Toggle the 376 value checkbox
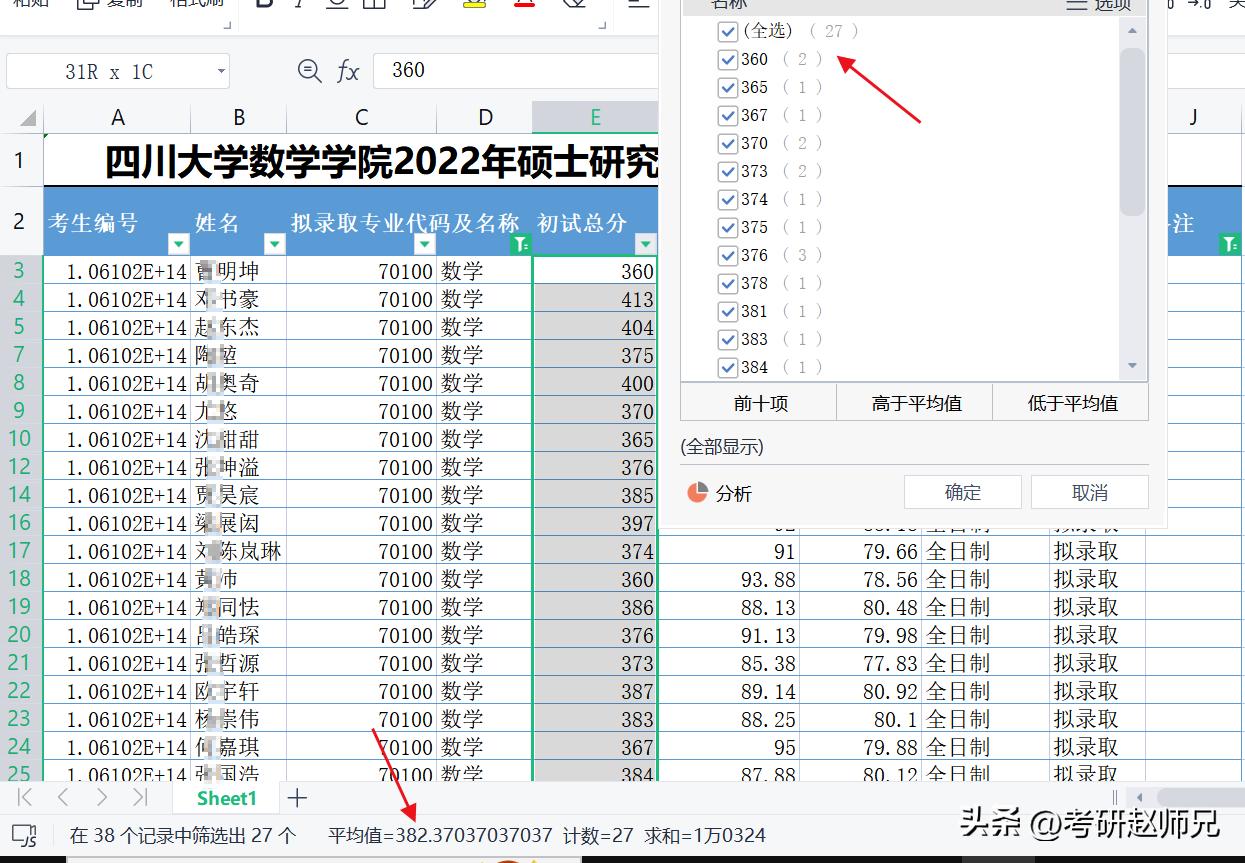The height and width of the screenshot is (863, 1245). pyautogui.click(x=727, y=255)
